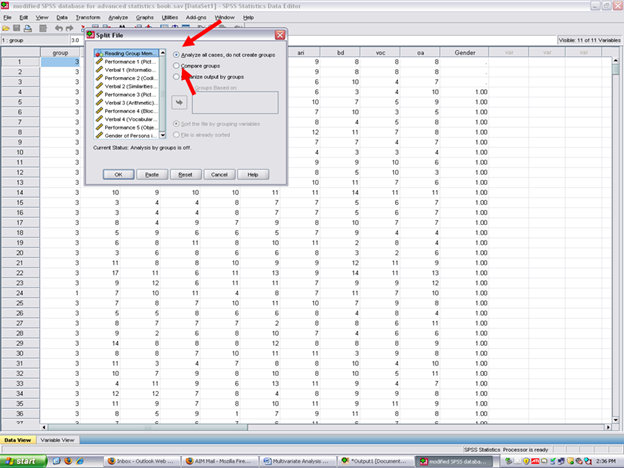Open the Analyze menu
Image resolution: width=624 pixels, height=468 pixels.
coord(117,17)
